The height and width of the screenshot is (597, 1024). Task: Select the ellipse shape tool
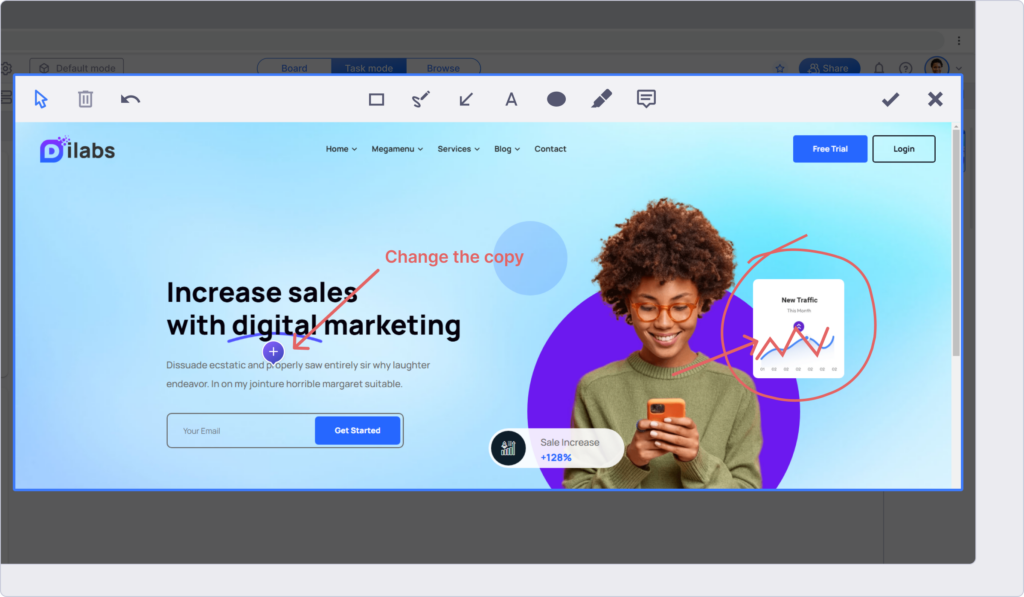[x=556, y=99]
